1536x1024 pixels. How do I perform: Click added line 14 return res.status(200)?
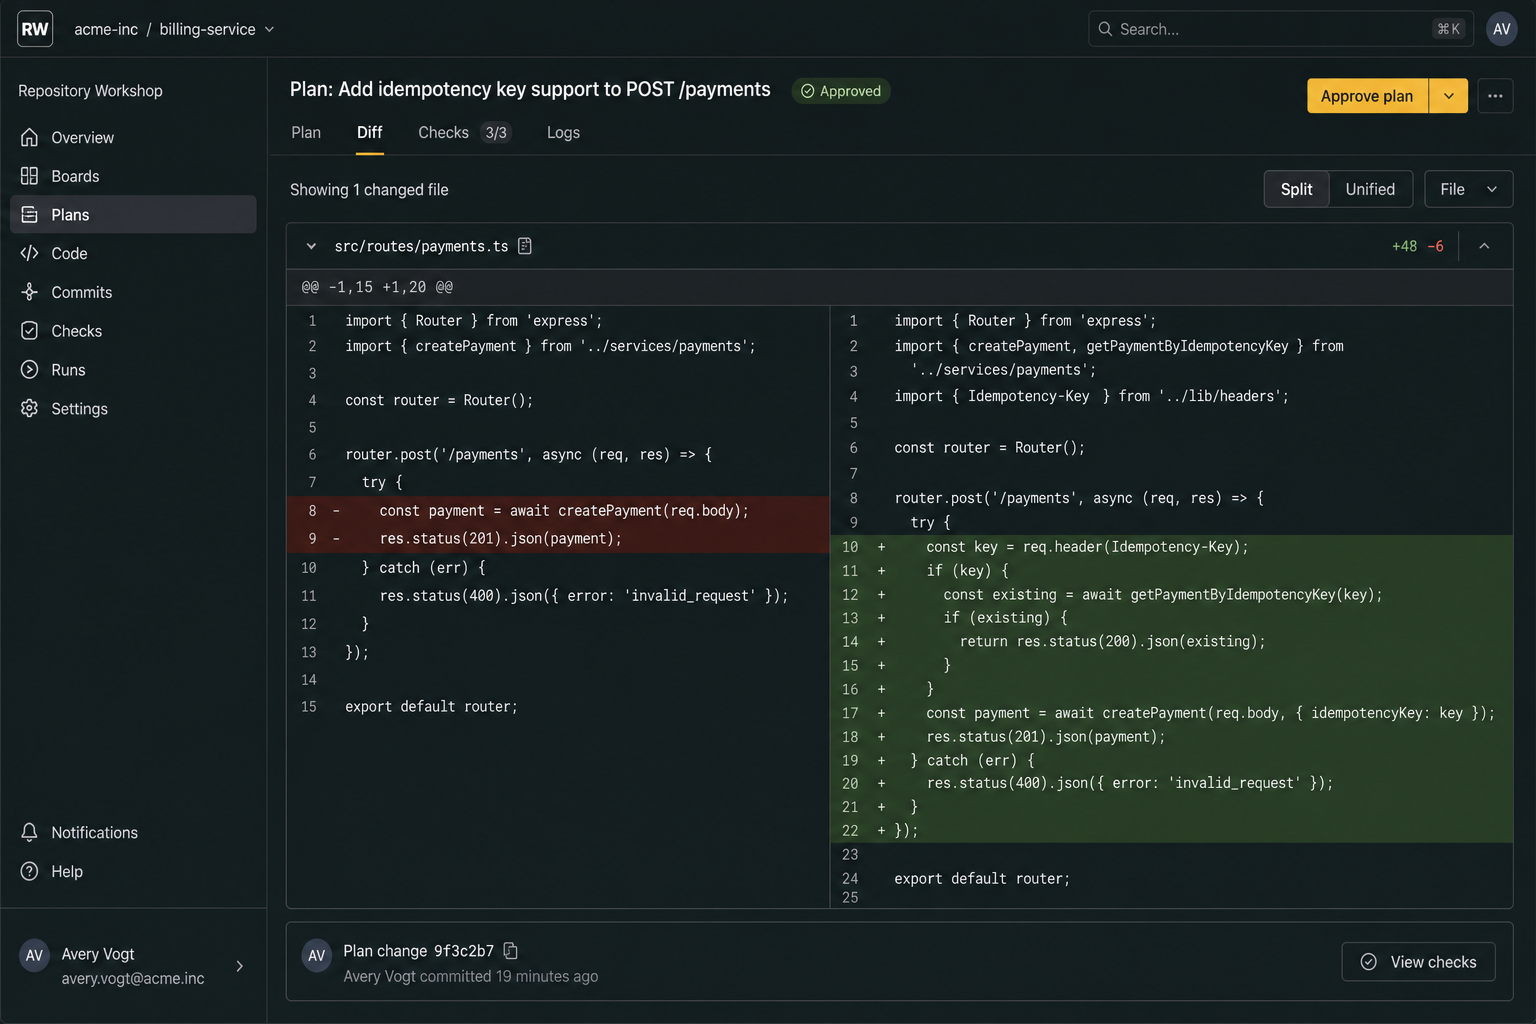(1171, 641)
